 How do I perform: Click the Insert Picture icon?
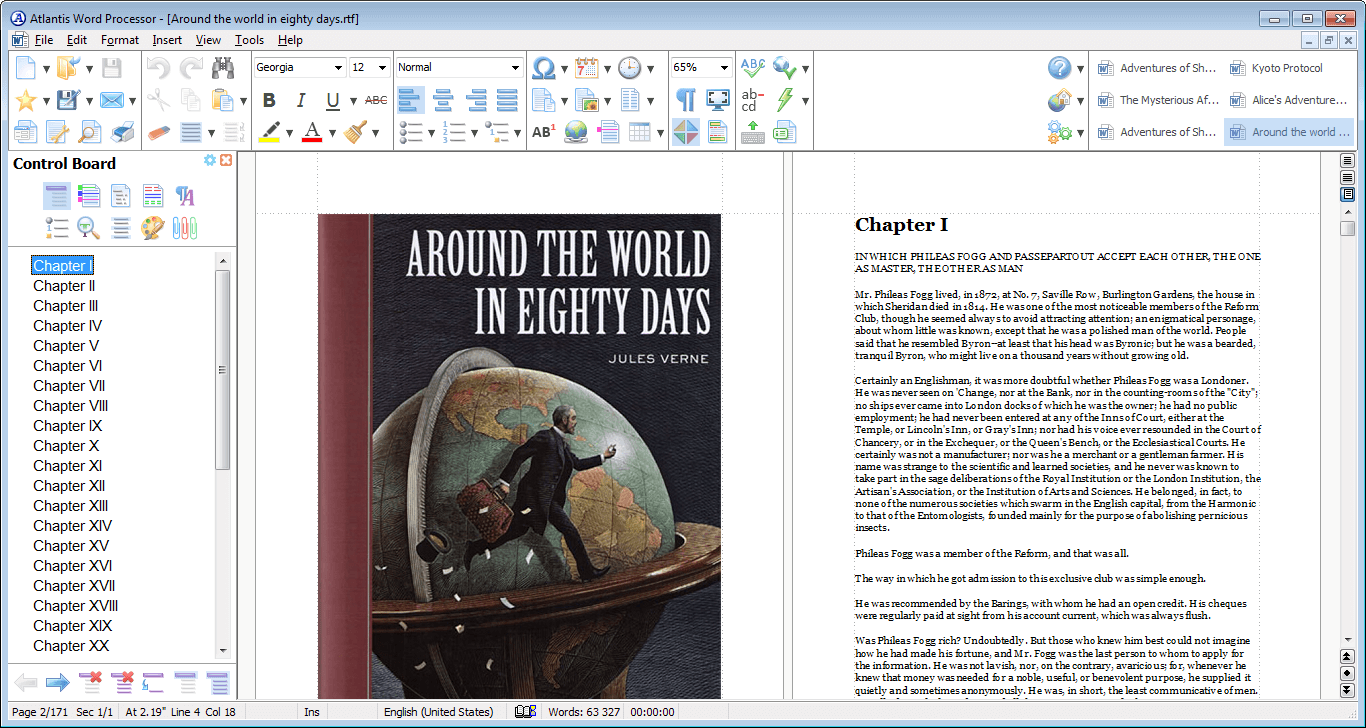[586, 100]
